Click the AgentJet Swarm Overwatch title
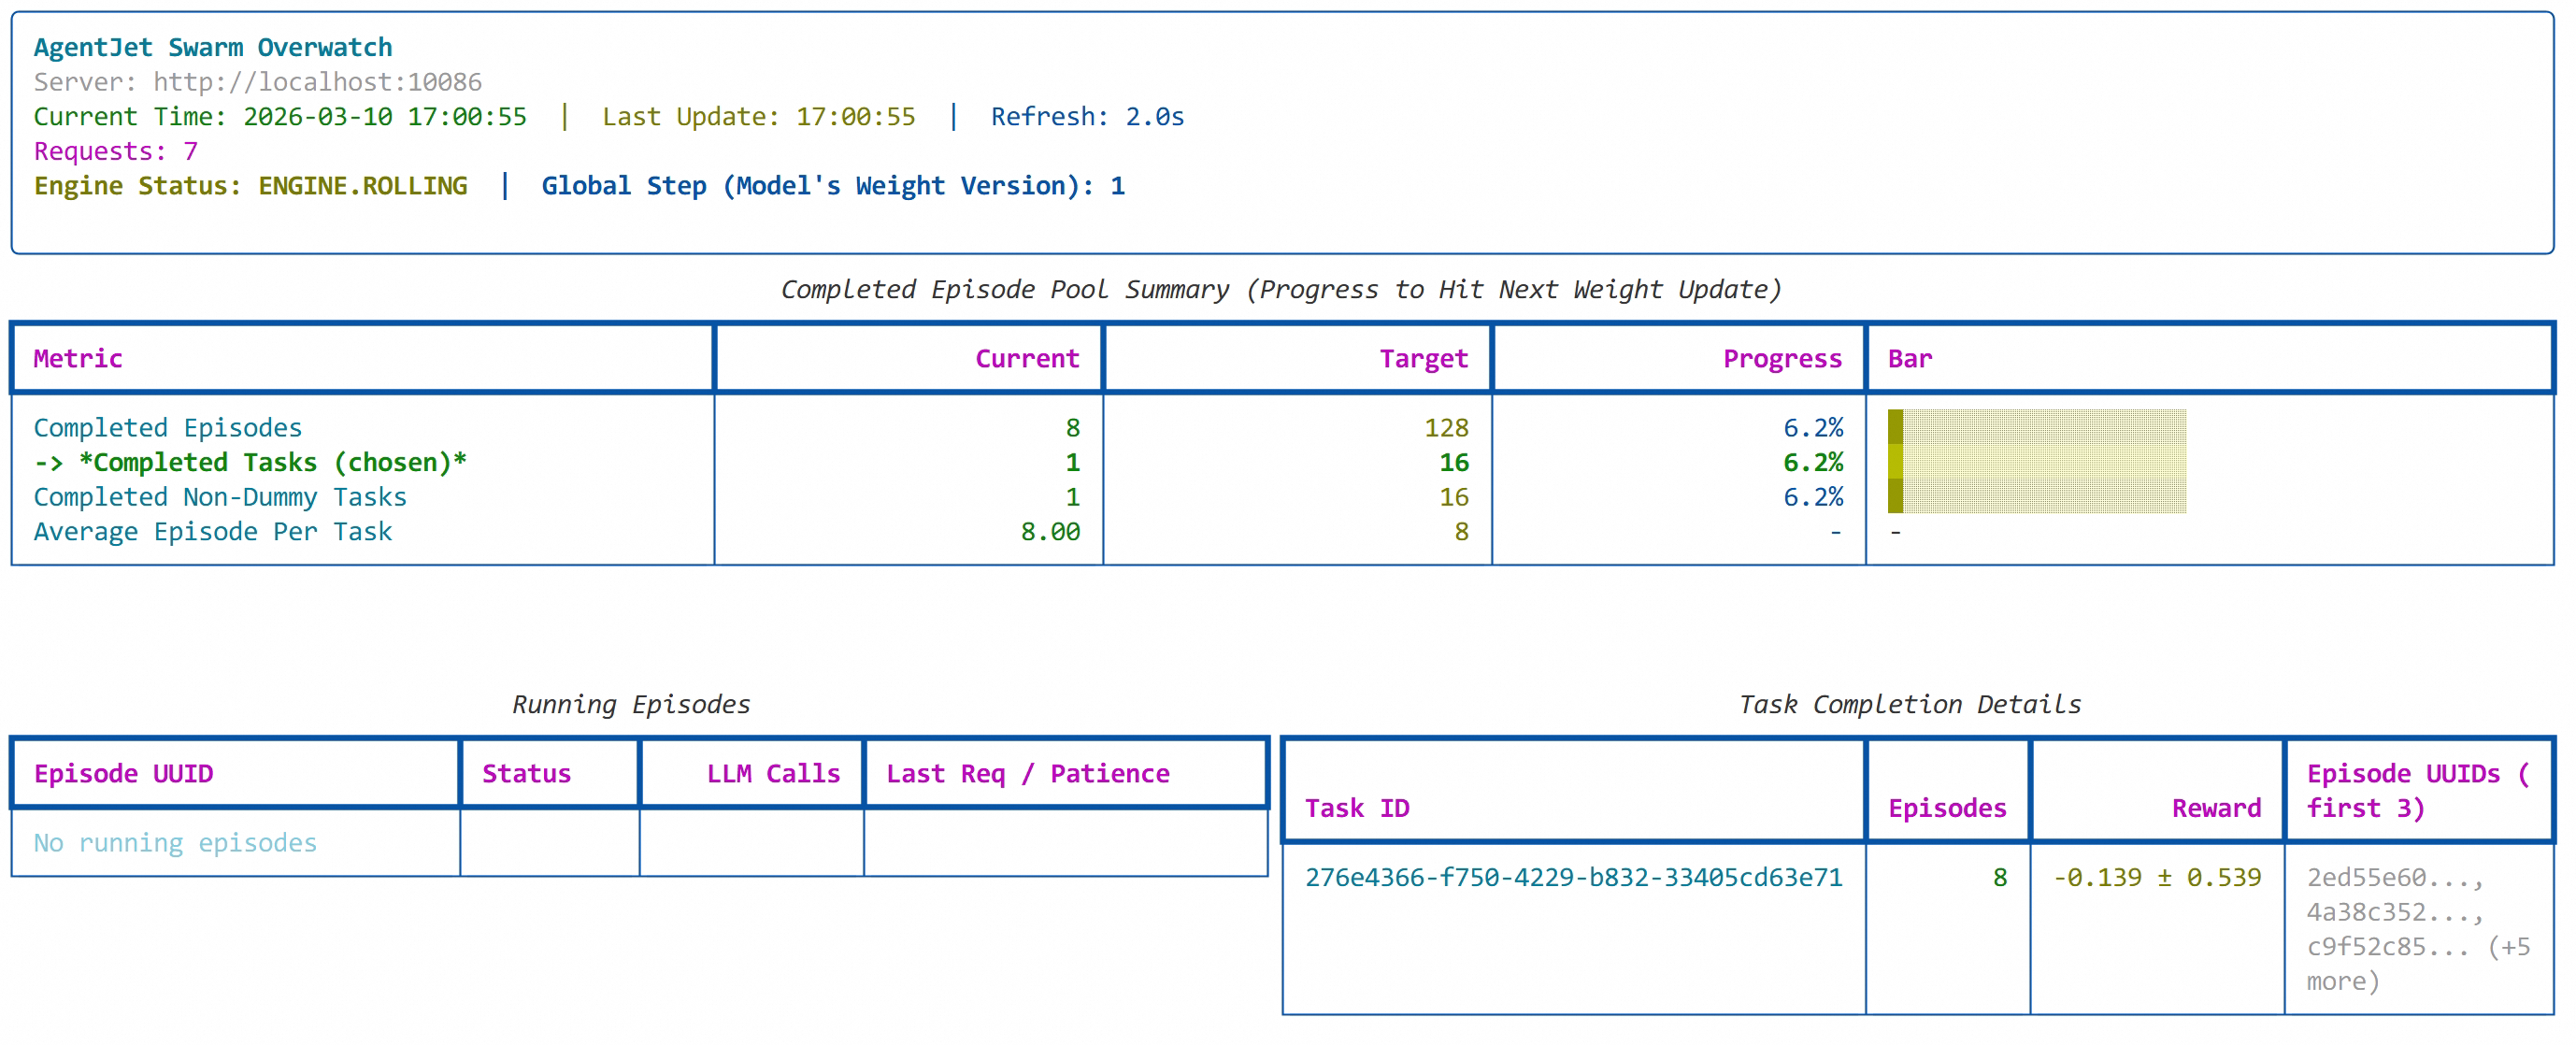This screenshot has height=1045, width=2576. [x=212, y=47]
